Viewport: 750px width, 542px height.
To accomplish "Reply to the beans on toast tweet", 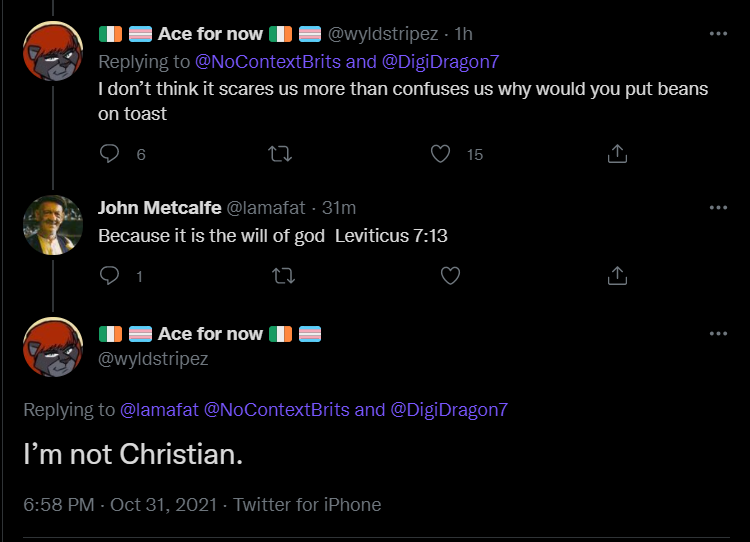I will click(110, 154).
